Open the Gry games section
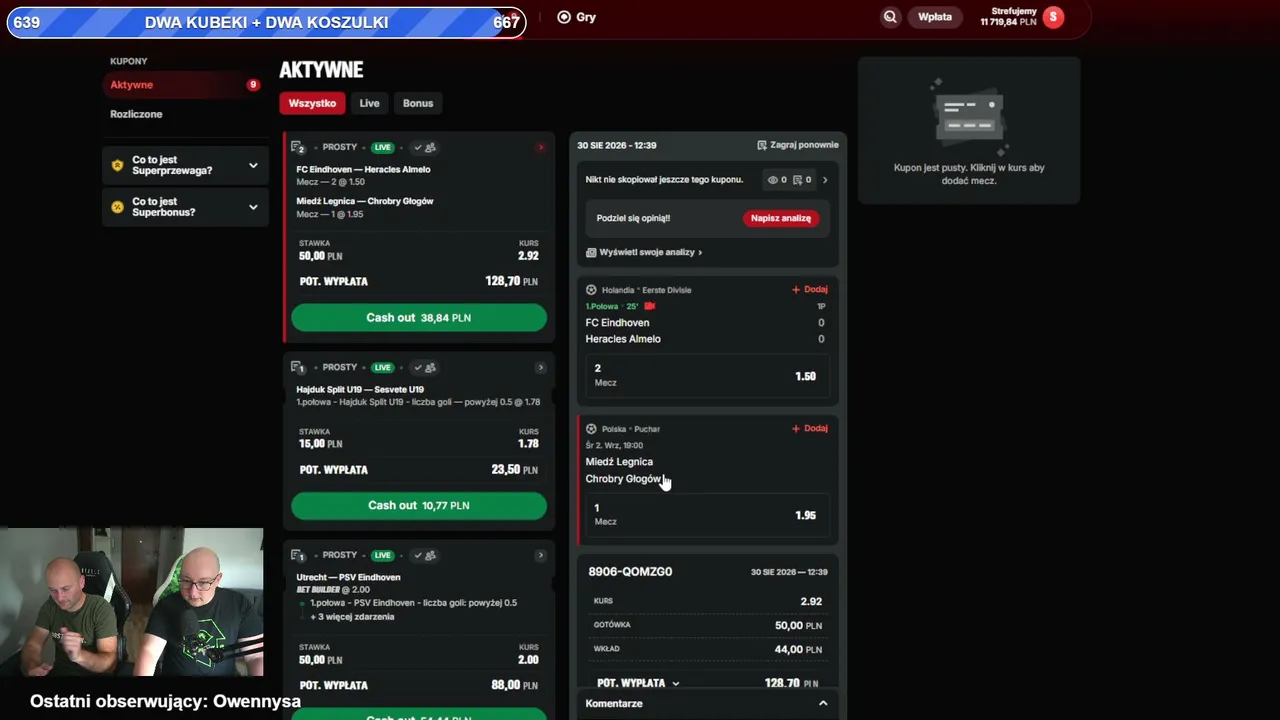This screenshot has height=720, width=1280. click(576, 17)
